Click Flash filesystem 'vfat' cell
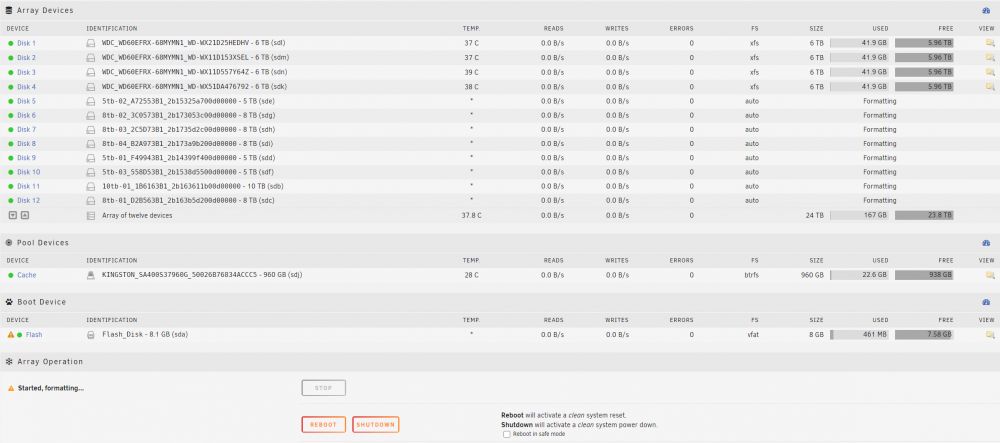Viewport: 1000px width, 443px height. pyautogui.click(x=753, y=335)
